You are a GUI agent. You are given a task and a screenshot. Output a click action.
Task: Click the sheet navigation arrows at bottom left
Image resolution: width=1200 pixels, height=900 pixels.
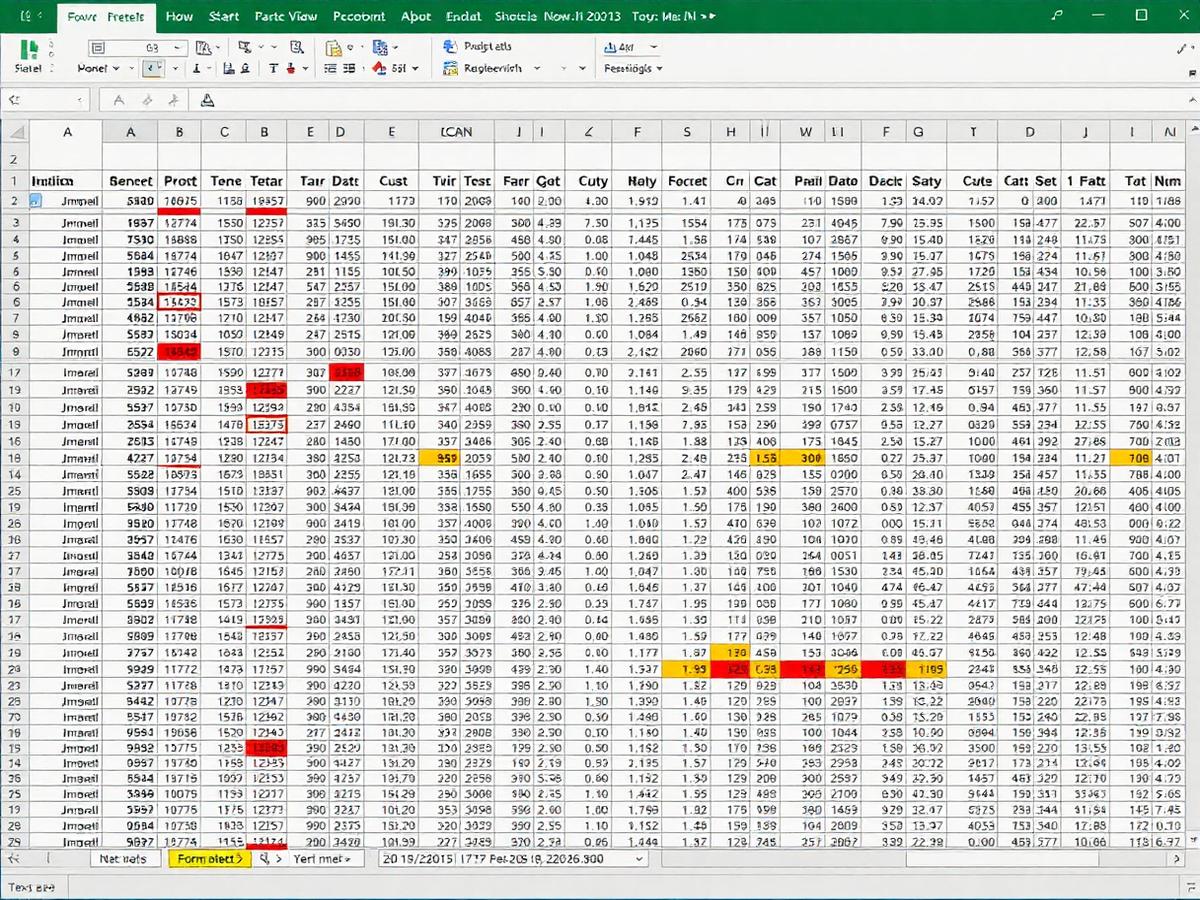[x=14, y=858]
